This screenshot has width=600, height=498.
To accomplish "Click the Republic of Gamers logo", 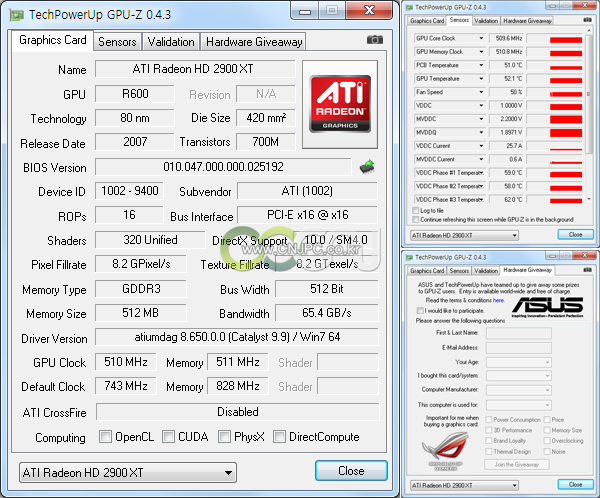I will pyautogui.click(x=445, y=451).
